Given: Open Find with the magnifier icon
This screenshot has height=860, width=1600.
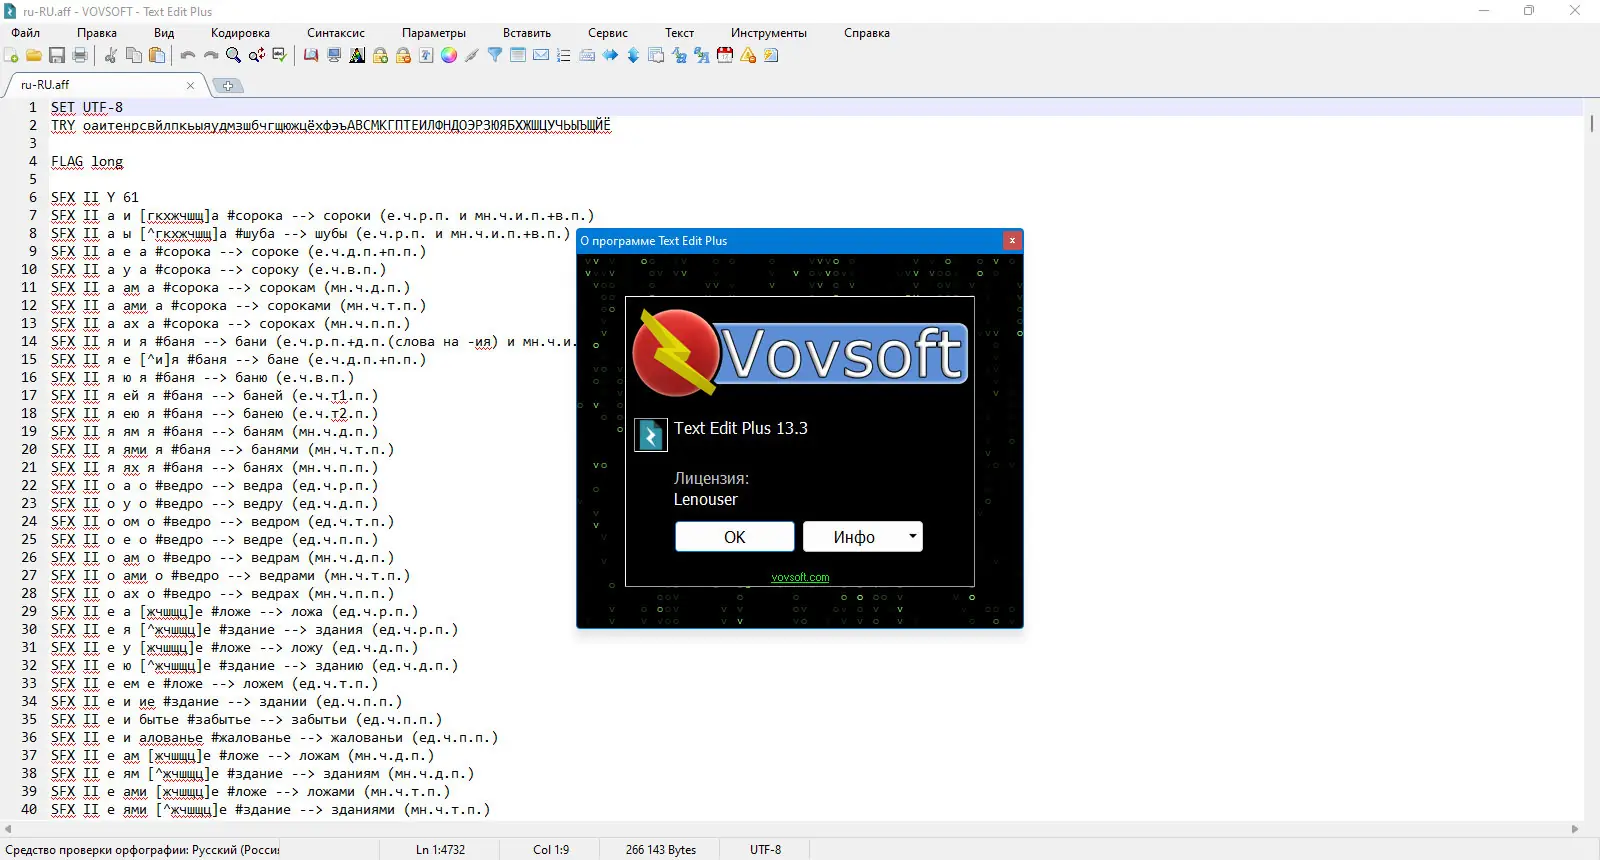Looking at the screenshot, I should point(234,56).
